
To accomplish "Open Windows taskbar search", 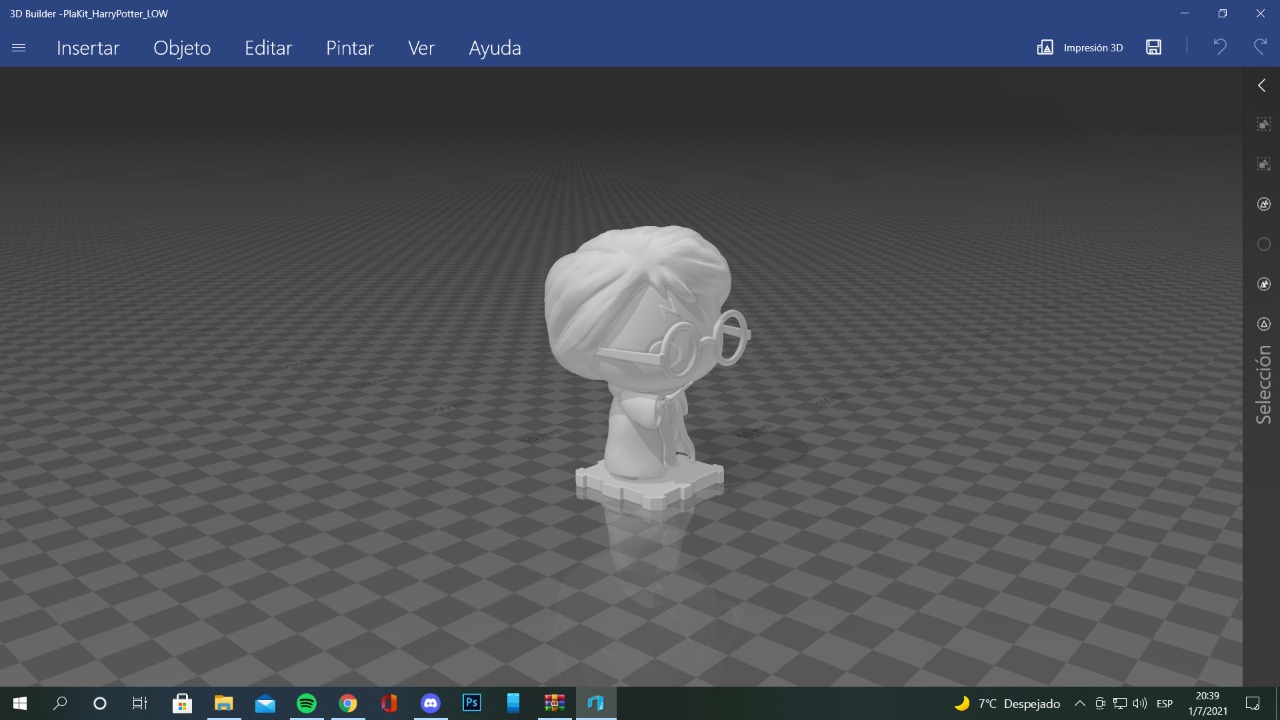I will [x=60, y=704].
